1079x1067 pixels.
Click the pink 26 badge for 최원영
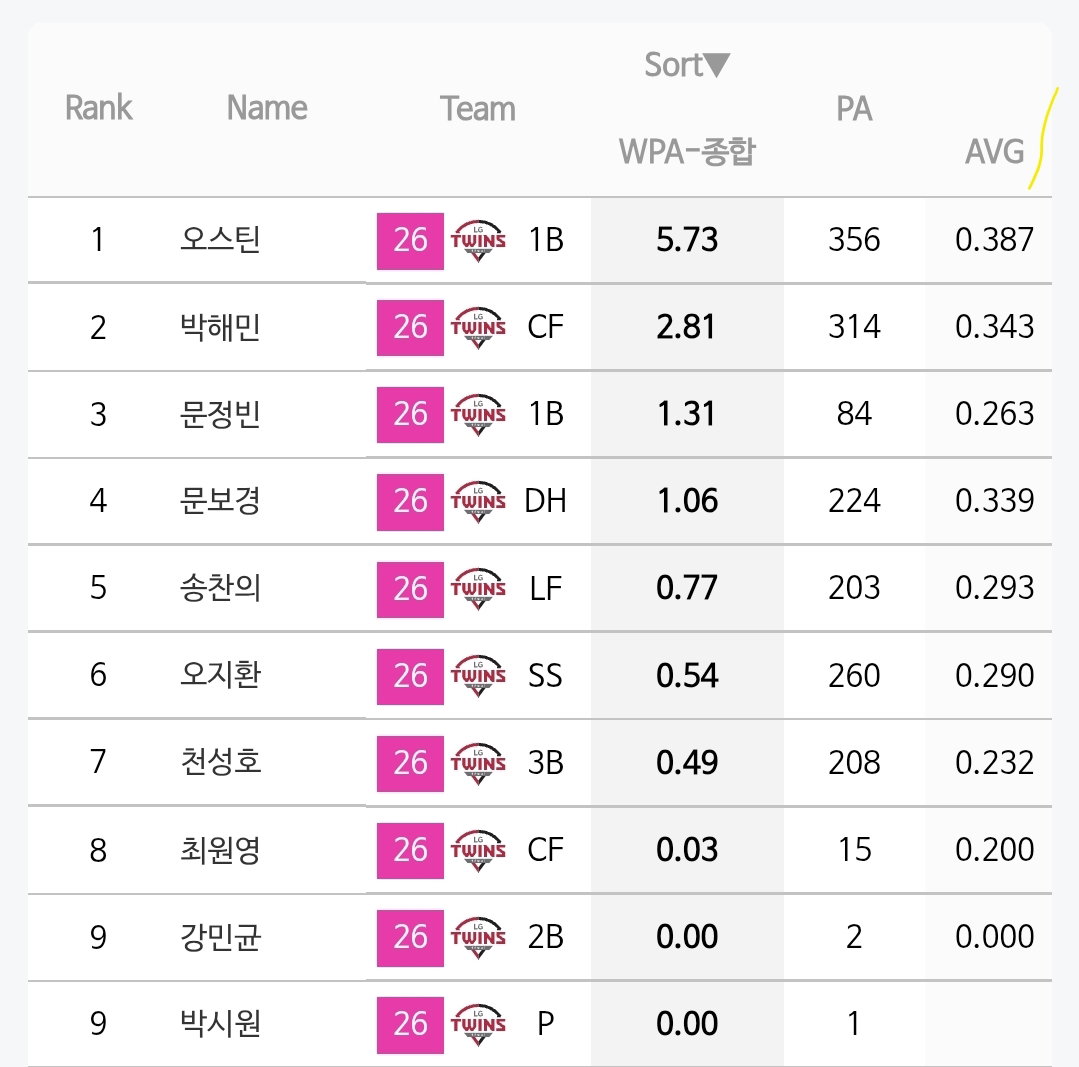[410, 850]
